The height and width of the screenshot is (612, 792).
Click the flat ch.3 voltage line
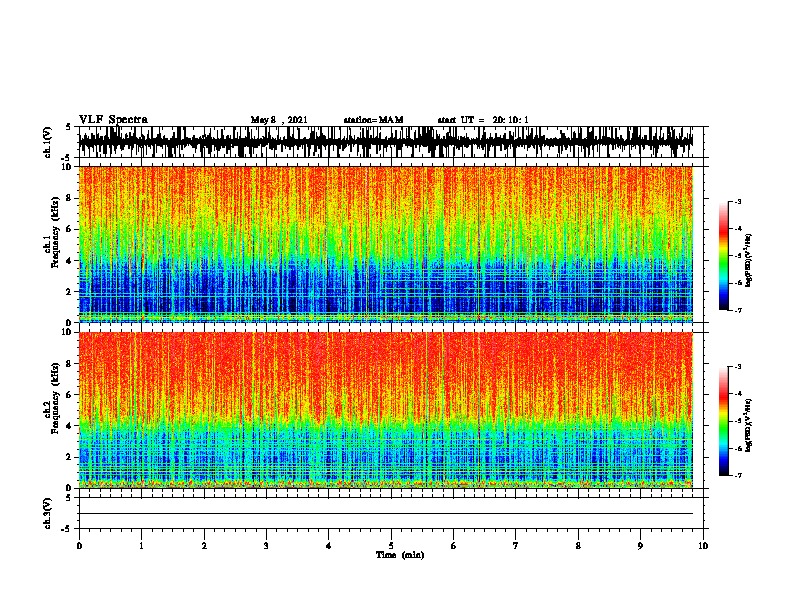click(386, 514)
